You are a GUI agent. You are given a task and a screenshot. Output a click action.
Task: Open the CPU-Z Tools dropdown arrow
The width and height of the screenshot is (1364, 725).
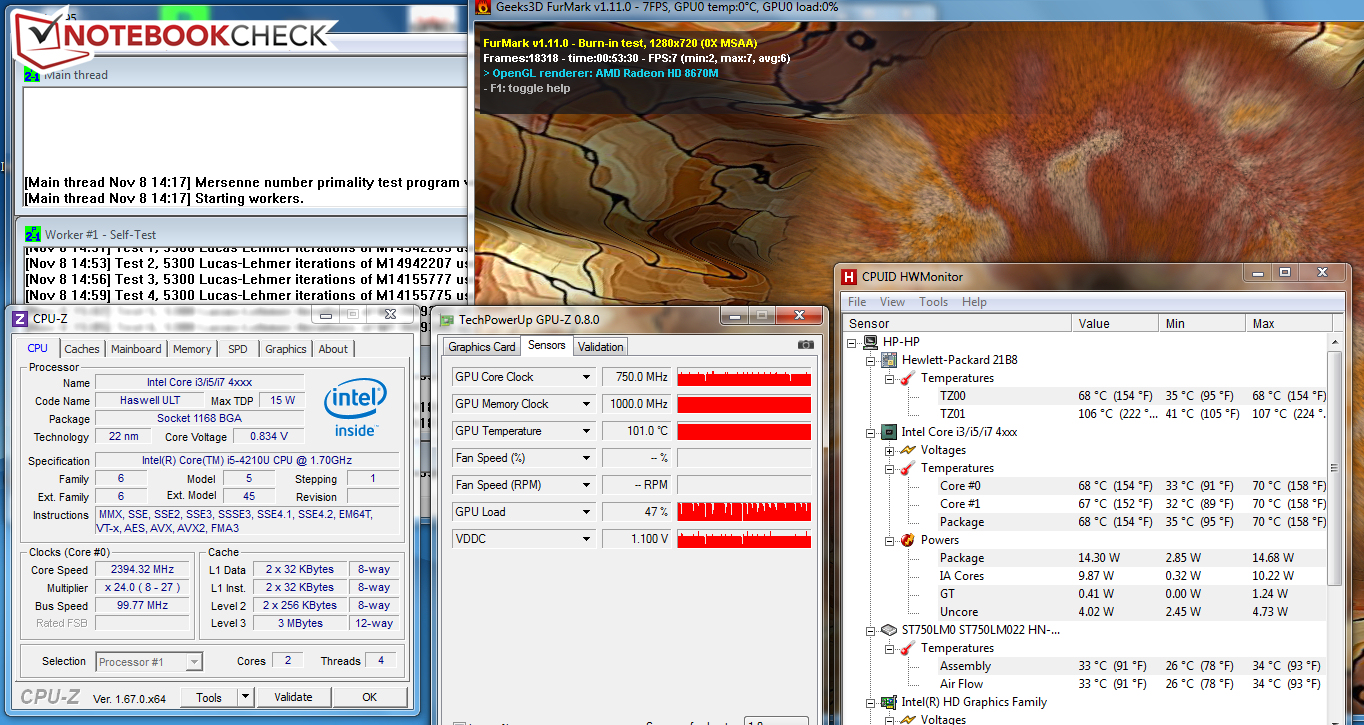click(x=245, y=697)
